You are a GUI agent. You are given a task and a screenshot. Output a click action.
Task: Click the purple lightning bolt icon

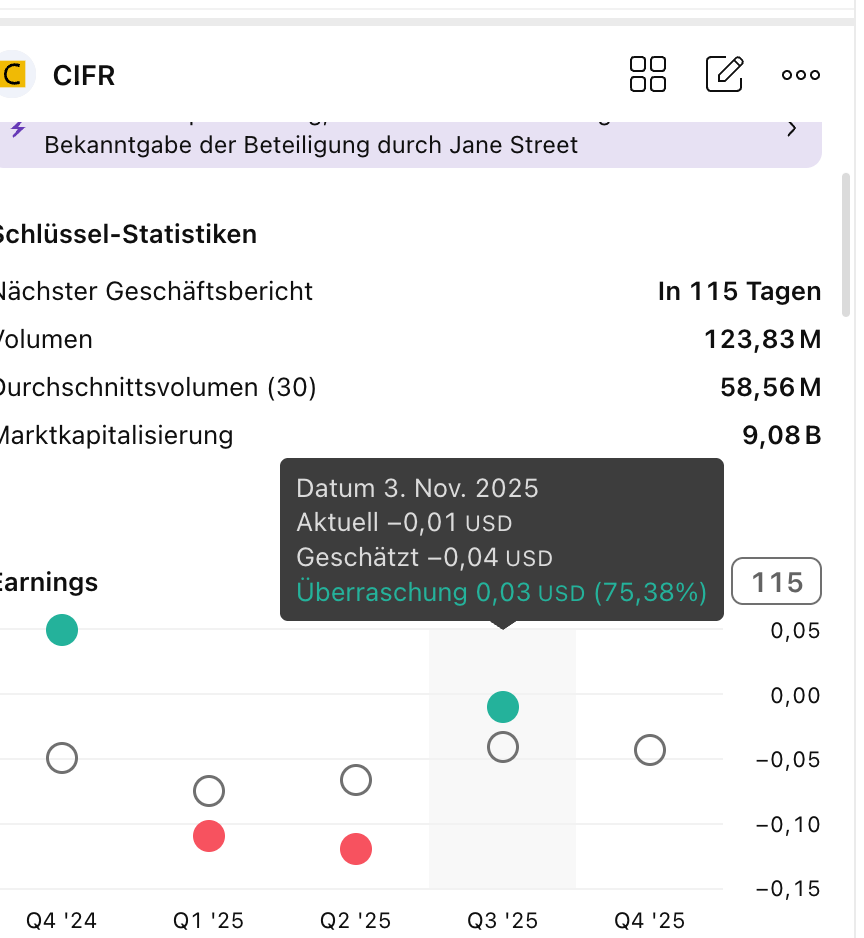click(18, 130)
